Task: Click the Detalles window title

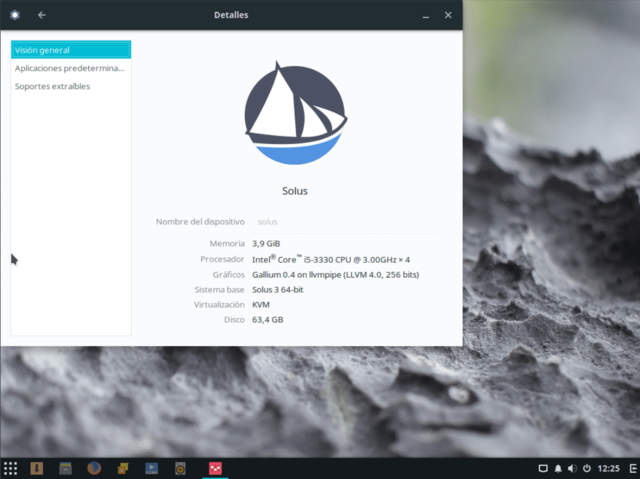Action: (231, 15)
